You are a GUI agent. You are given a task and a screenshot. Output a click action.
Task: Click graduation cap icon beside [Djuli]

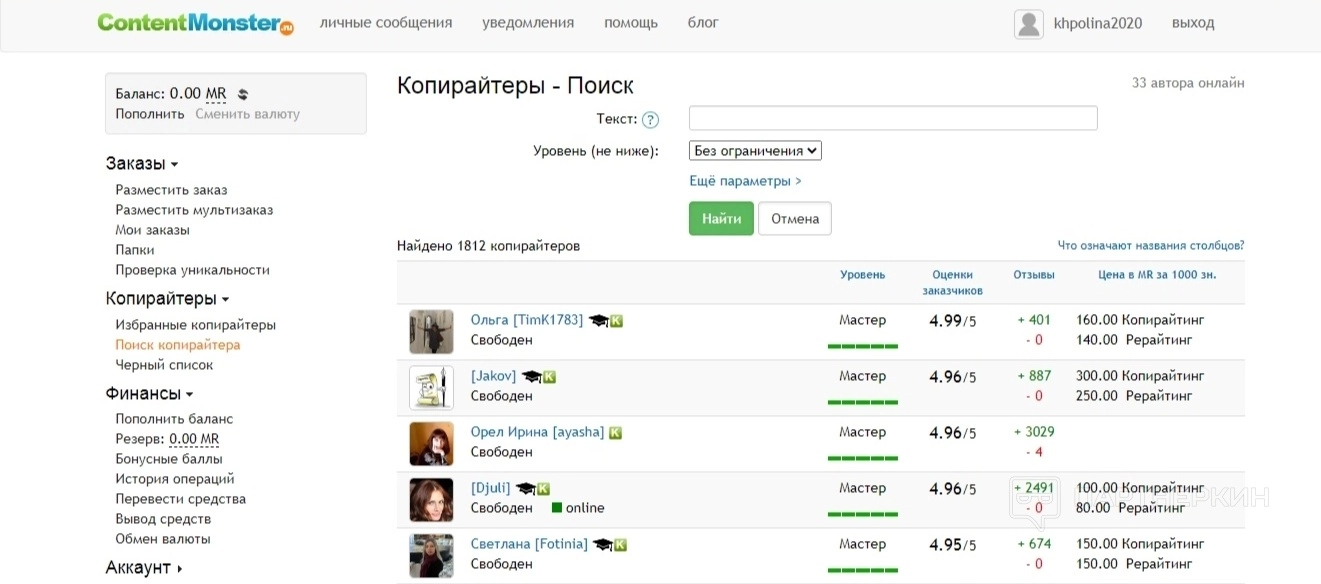(525, 489)
